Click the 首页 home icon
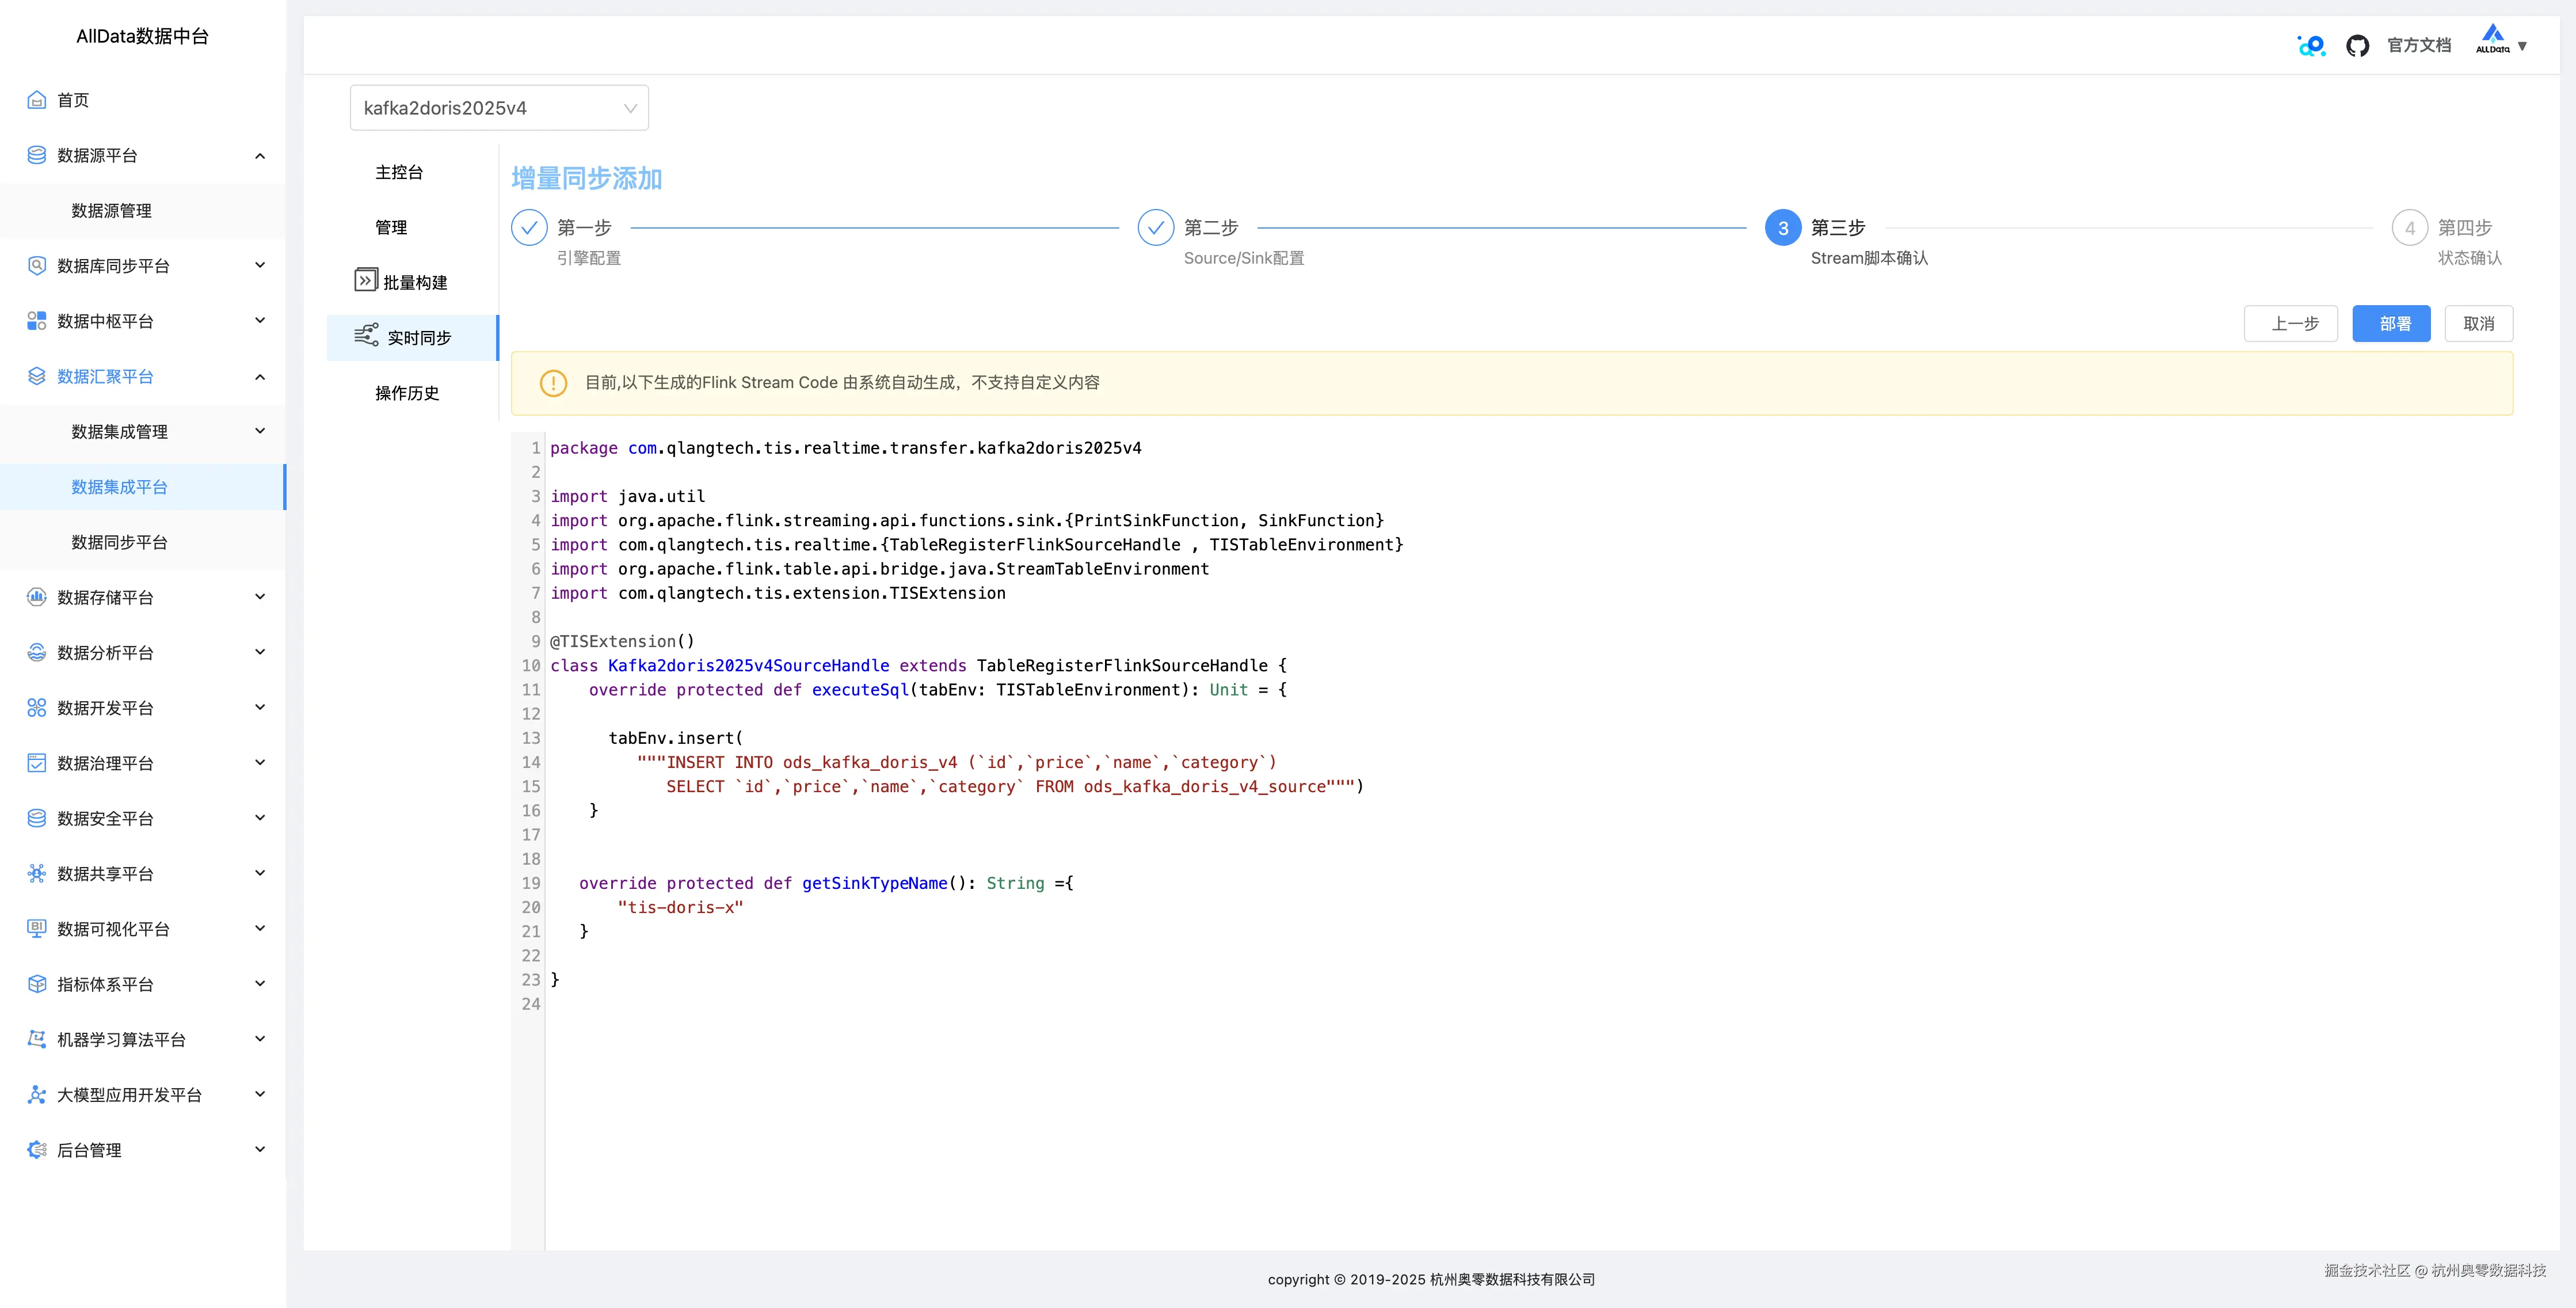 click(37, 100)
